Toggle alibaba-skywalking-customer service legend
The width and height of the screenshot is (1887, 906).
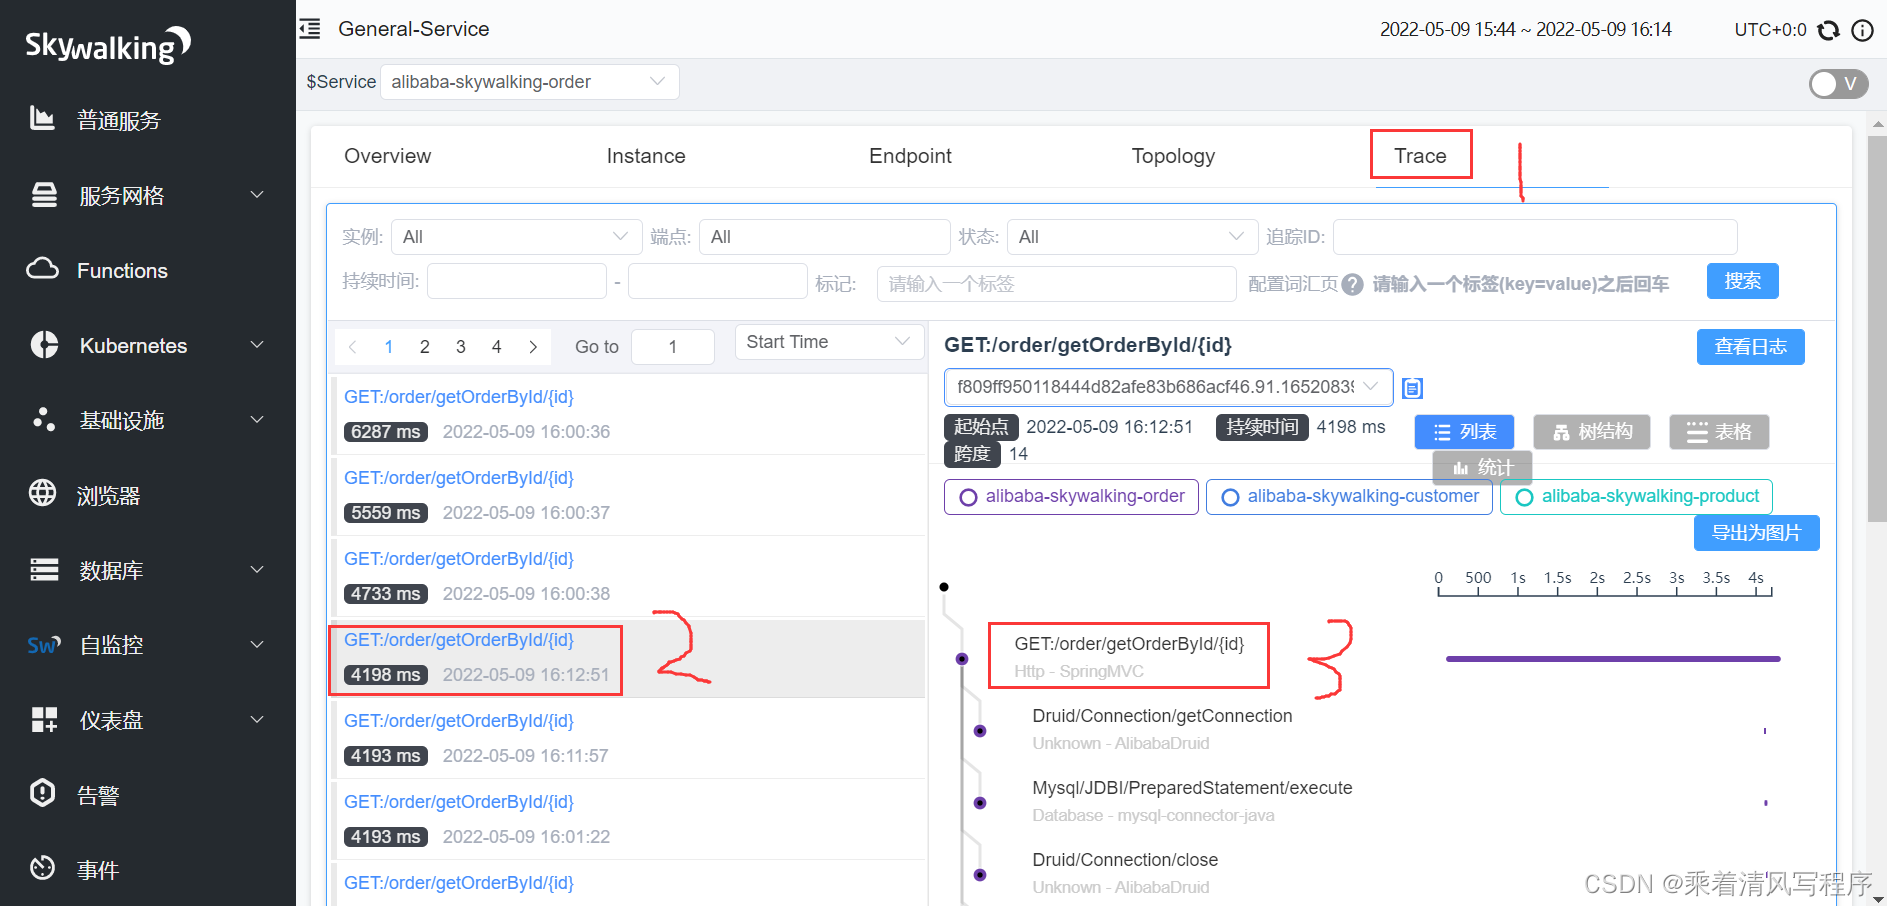[1349, 497]
